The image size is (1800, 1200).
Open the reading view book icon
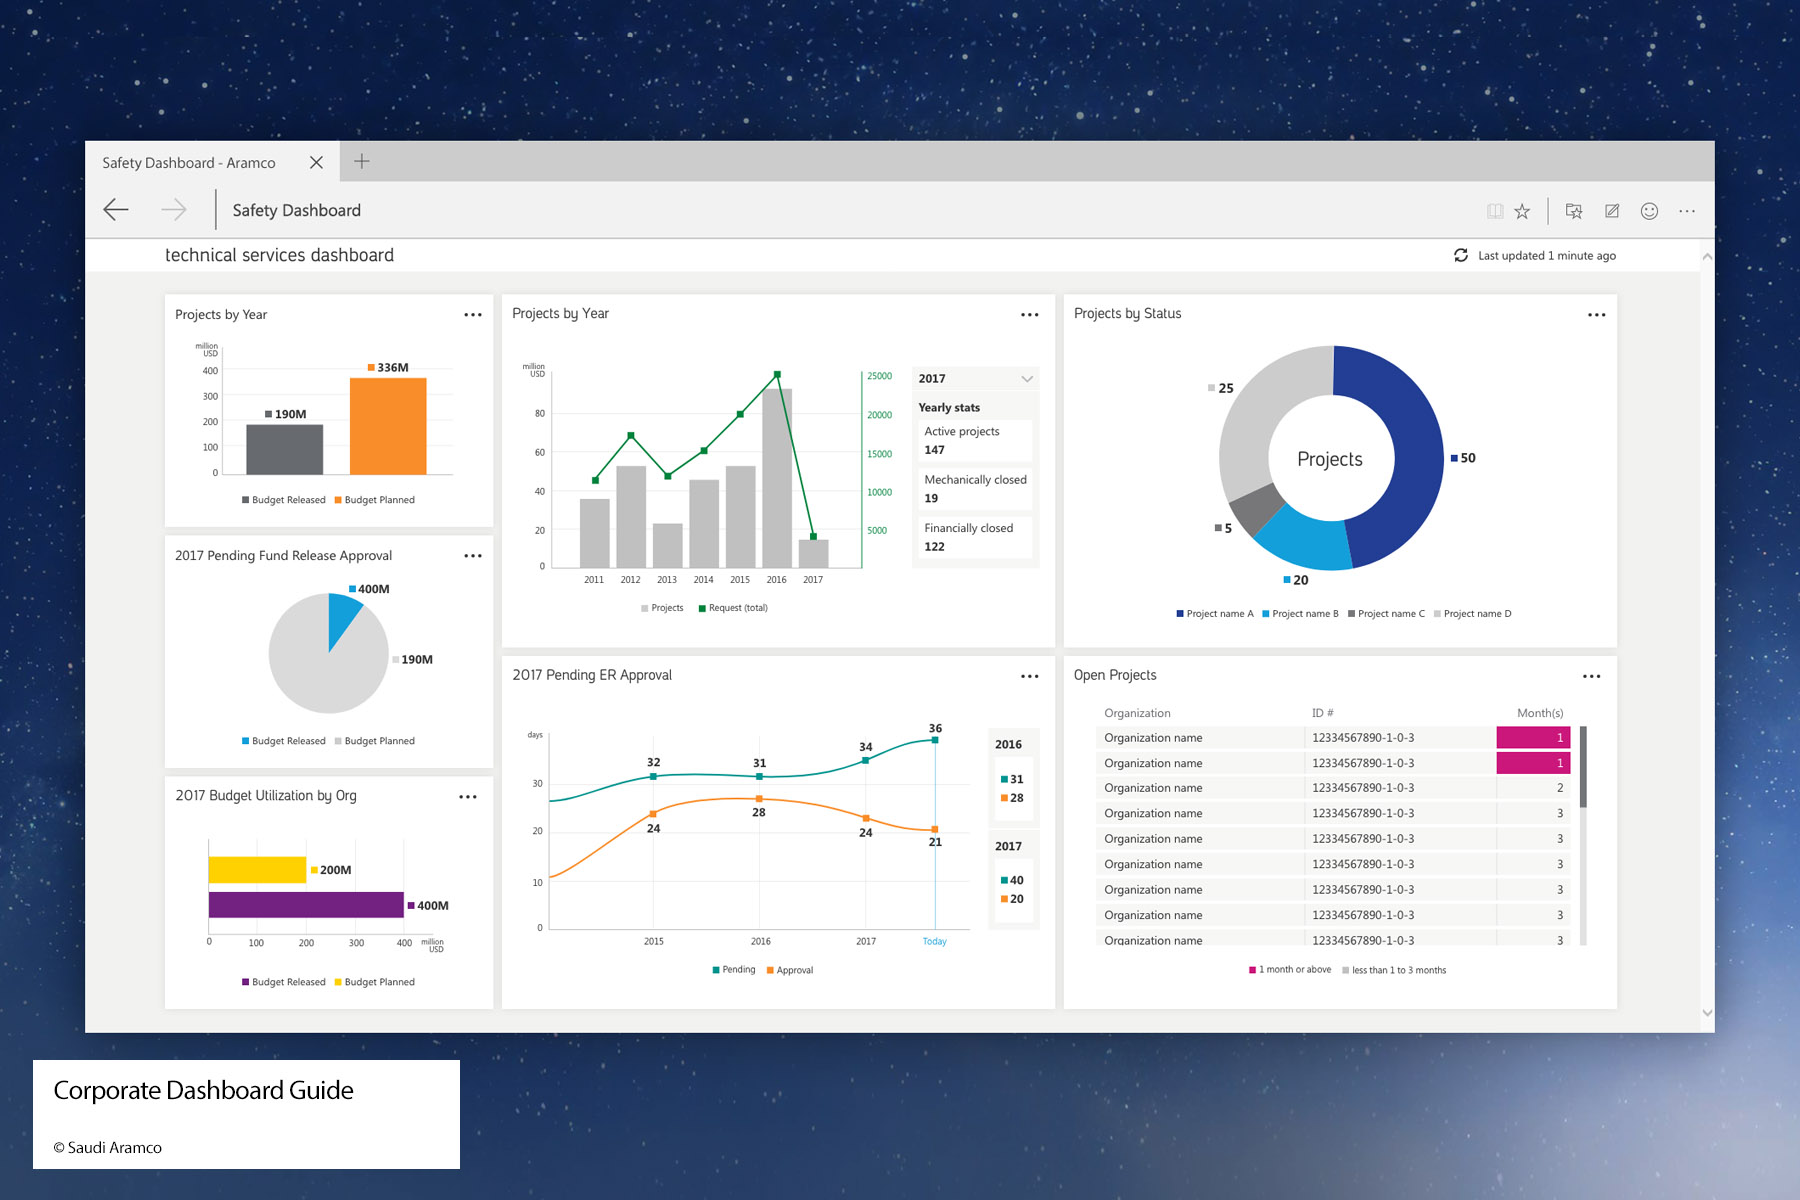tap(1495, 211)
